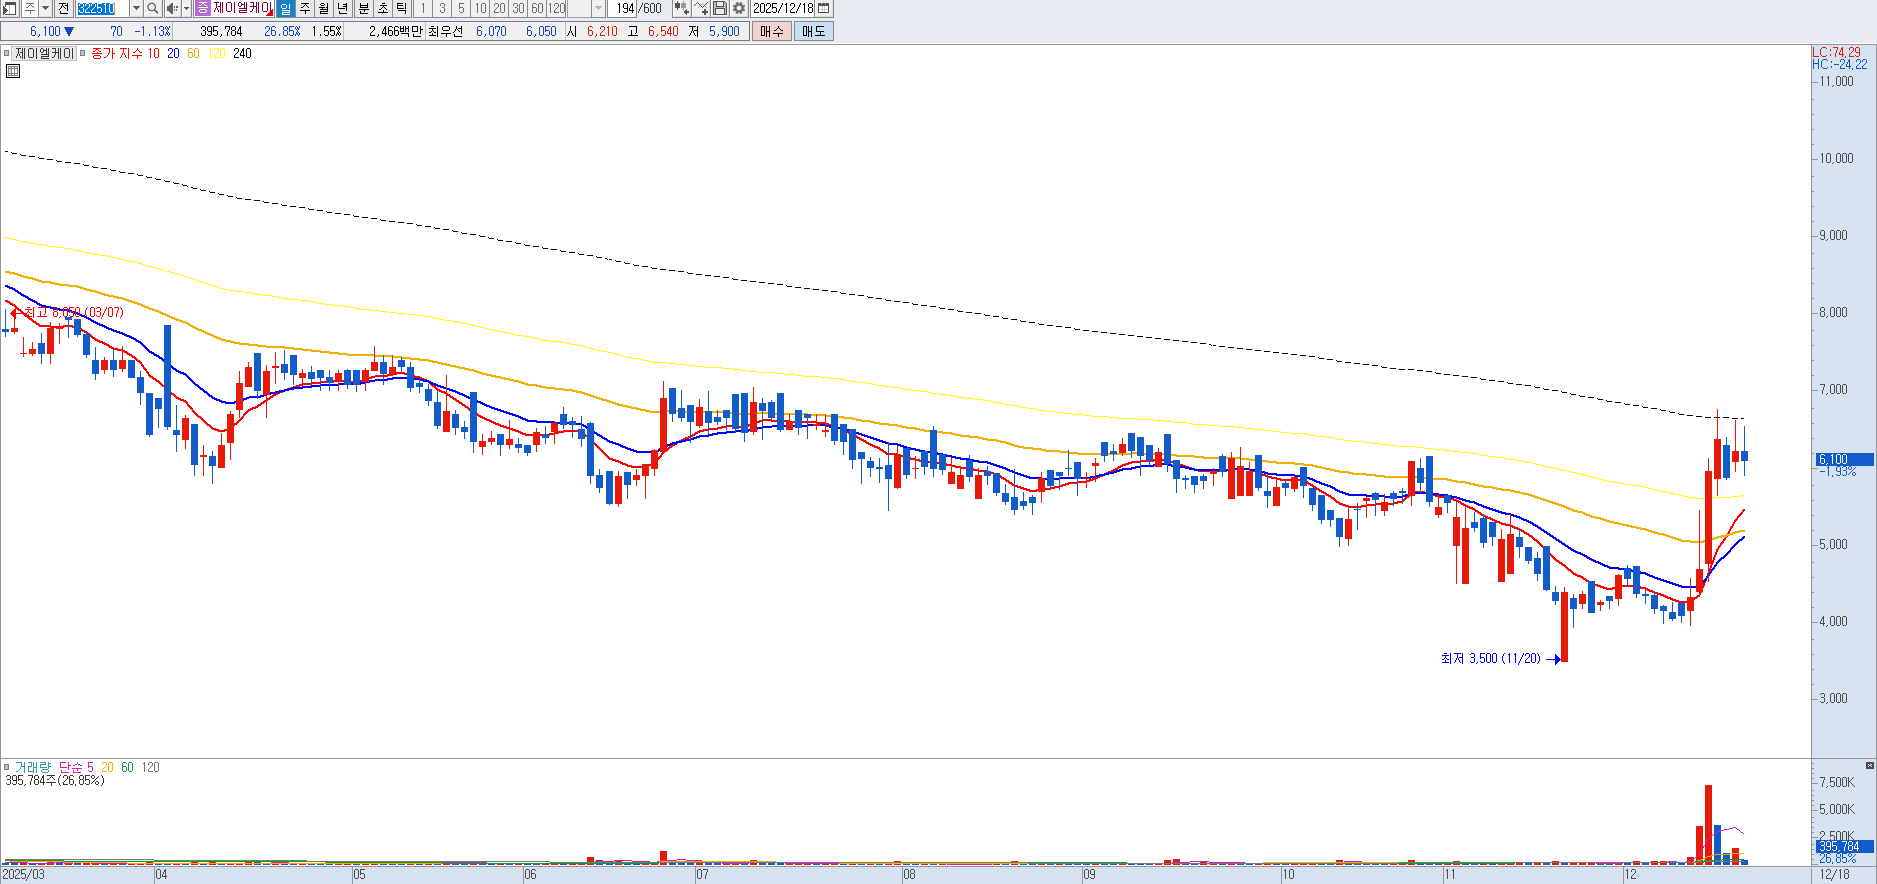The width and height of the screenshot is (1877, 884).
Task: Toggle the panel layout icon at top-left
Action: pos(9,9)
